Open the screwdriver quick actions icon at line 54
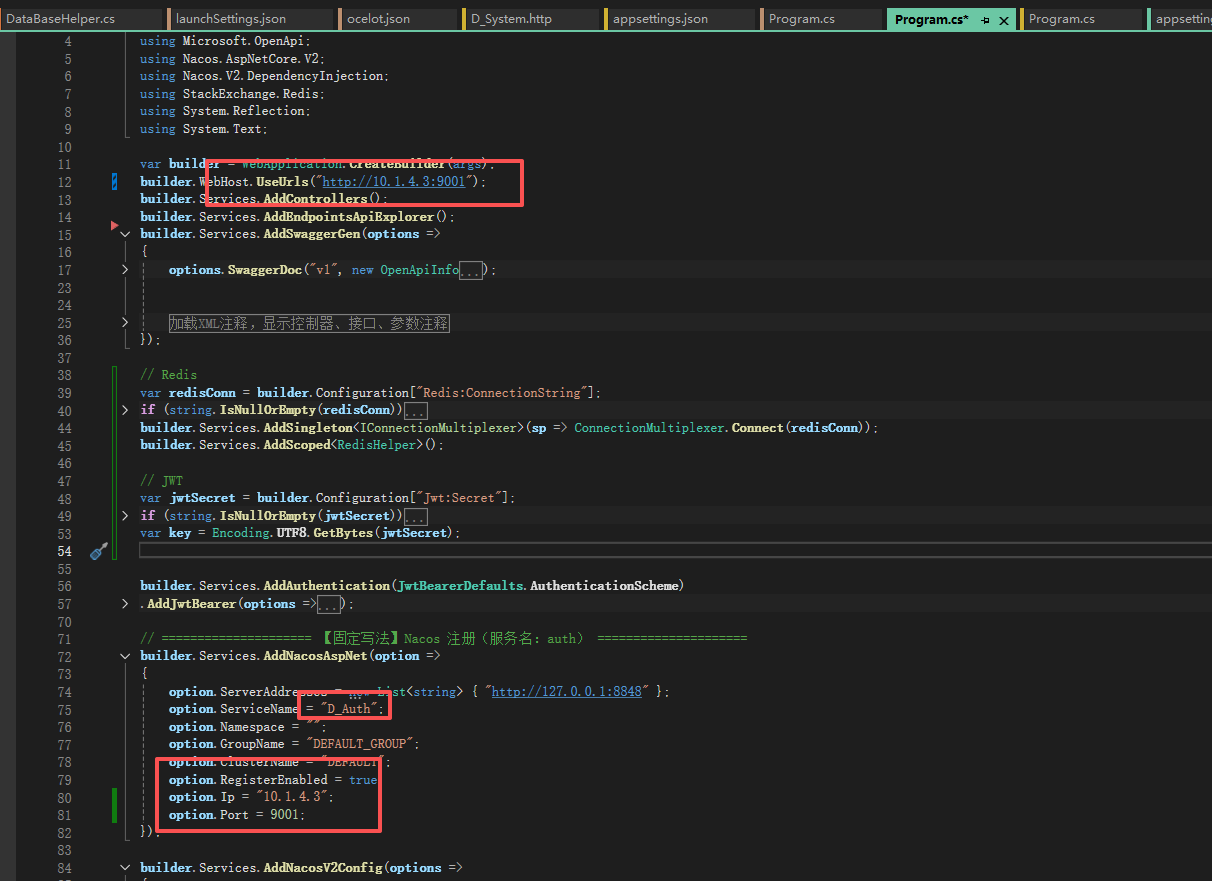This screenshot has width=1212, height=881. (98, 551)
